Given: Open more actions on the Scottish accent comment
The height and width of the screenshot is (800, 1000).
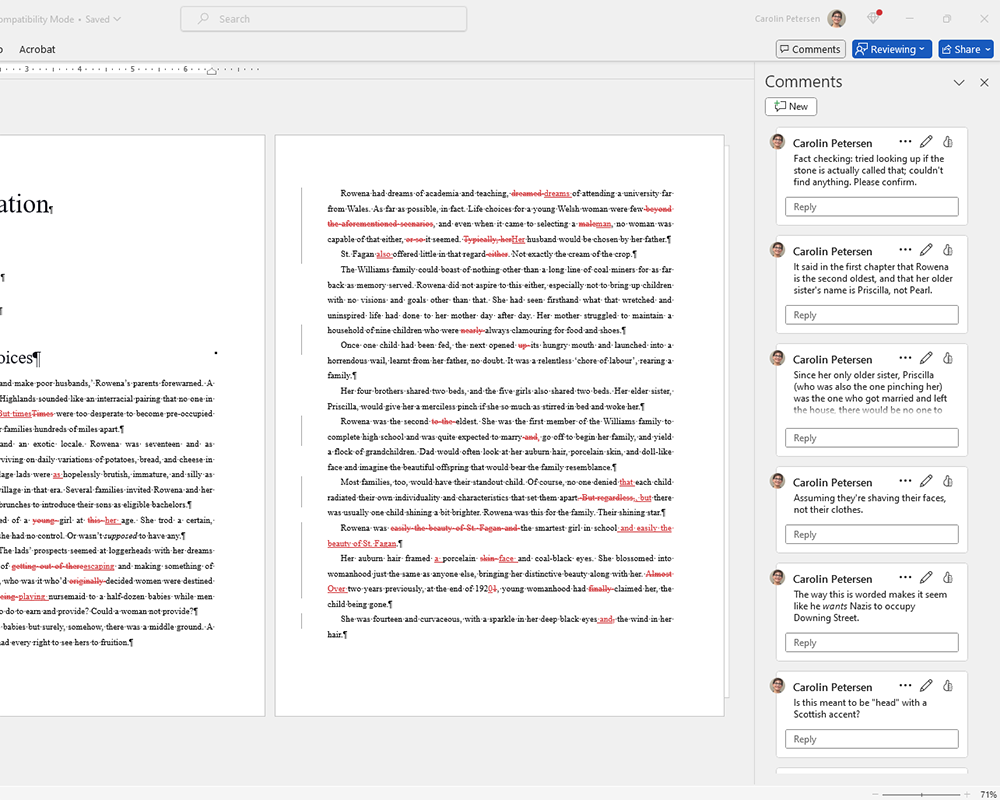Looking at the screenshot, I should [905, 686].
